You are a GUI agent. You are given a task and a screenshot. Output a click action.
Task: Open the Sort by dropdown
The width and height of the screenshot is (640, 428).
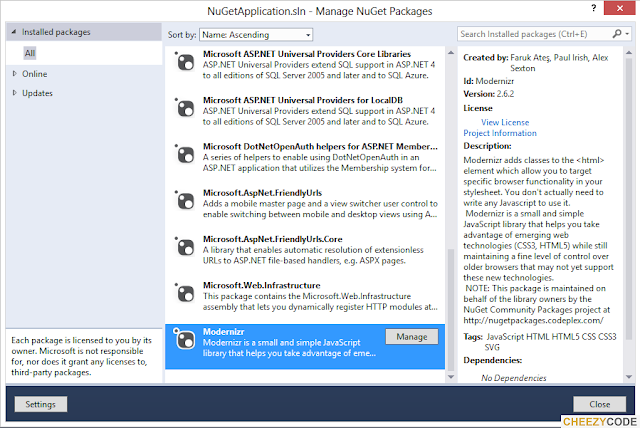click(256, 35)
